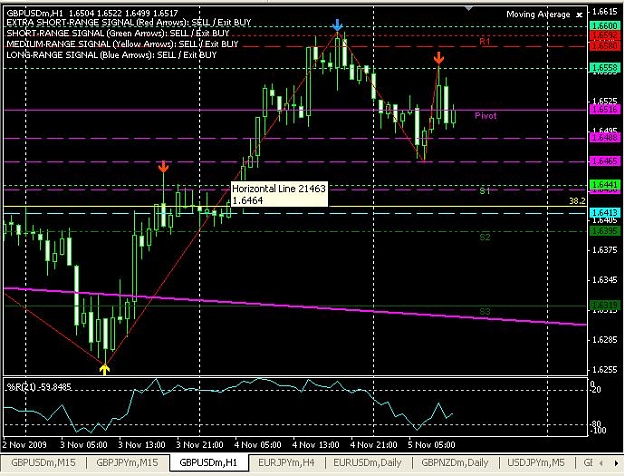
Task: Click the red down arrow above 3 Nov 13:00 candle
Action: coord(163,167)
